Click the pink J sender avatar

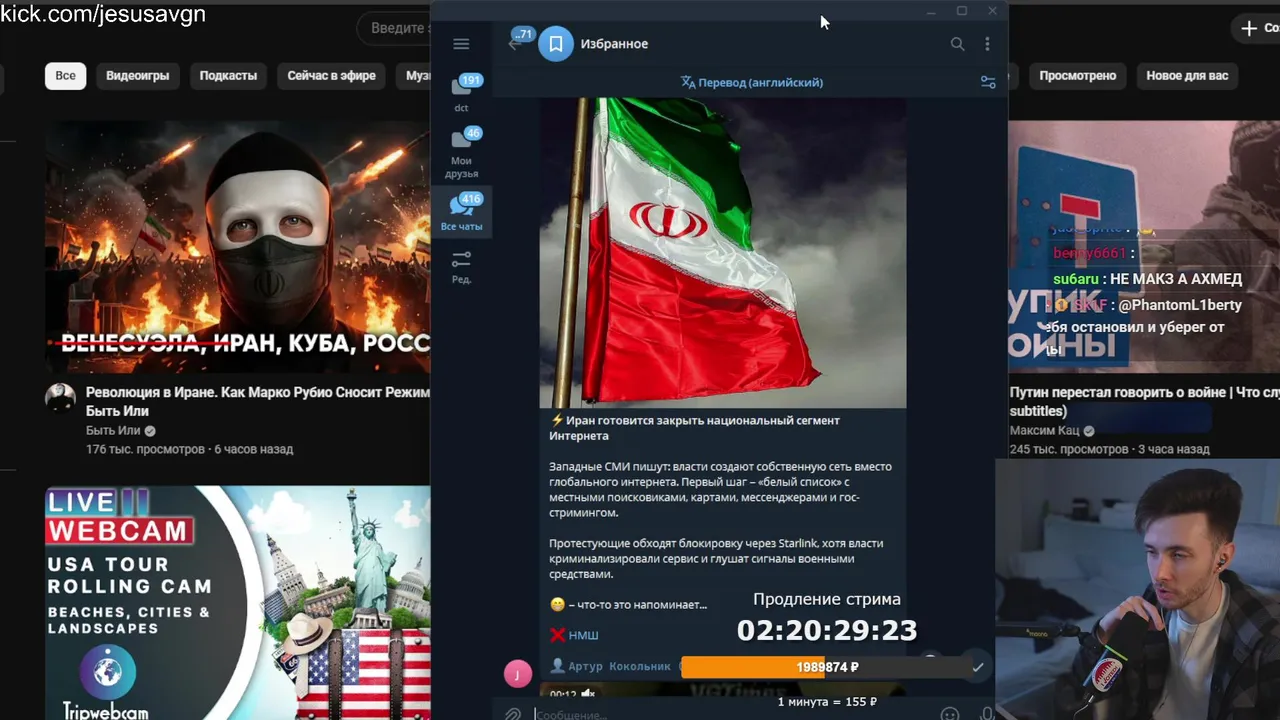tap(517, 673)
